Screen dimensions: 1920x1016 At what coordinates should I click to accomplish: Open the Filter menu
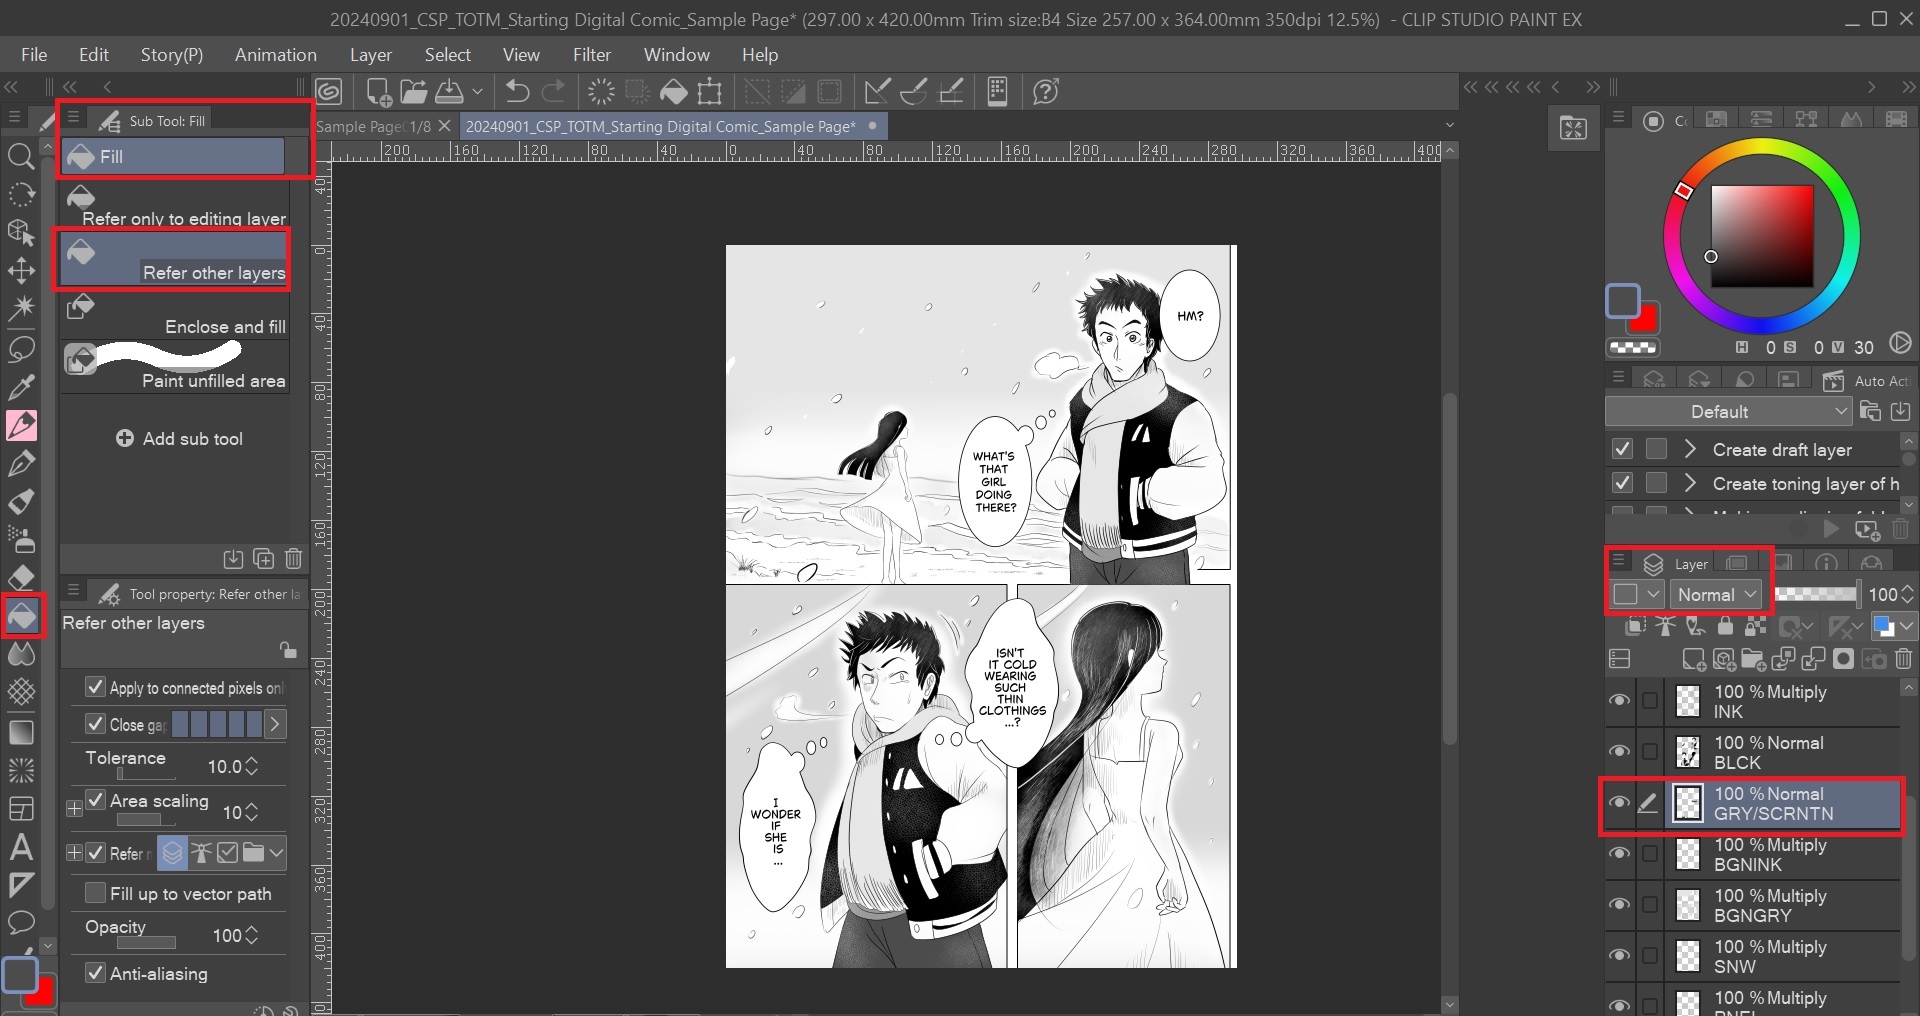[x=591, y=55]
